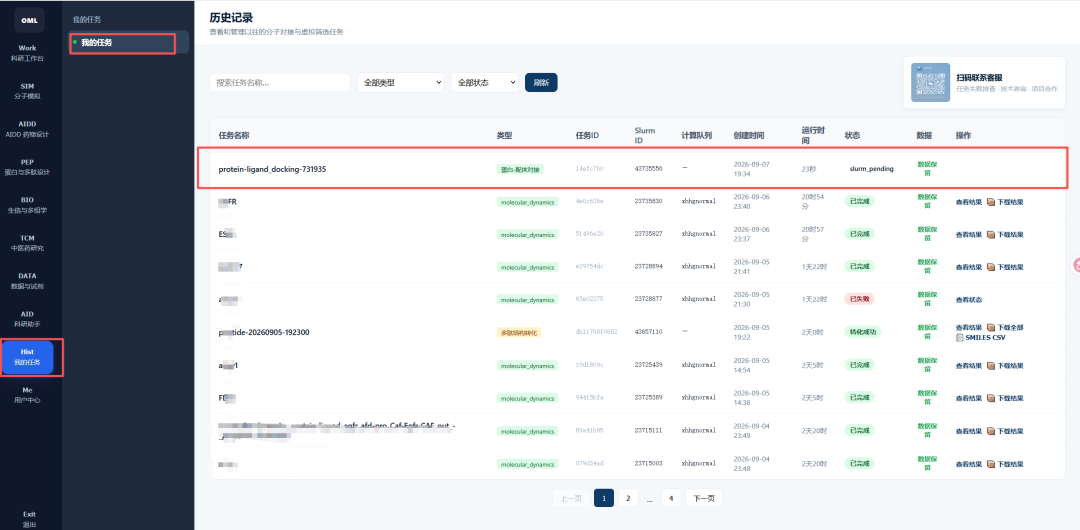This screenshot has width=1080, height=530.
Task: Download results for Slurm job 23725439
Action: coord(1005,365)
